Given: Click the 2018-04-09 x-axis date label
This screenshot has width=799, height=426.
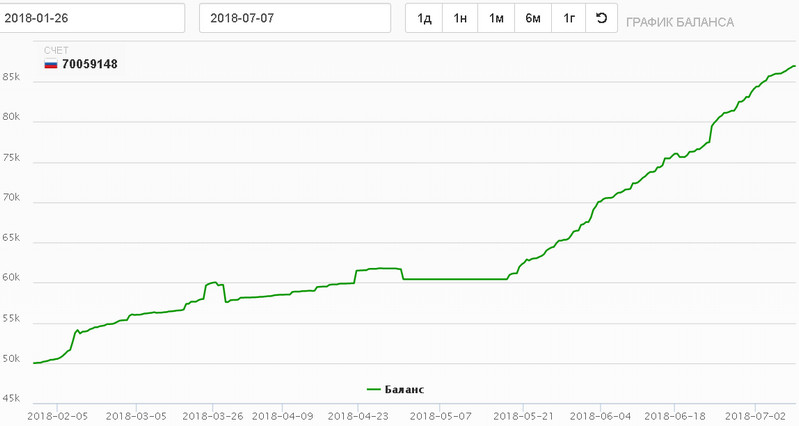Looking at the screenshot, I should (x=282, y=416).
